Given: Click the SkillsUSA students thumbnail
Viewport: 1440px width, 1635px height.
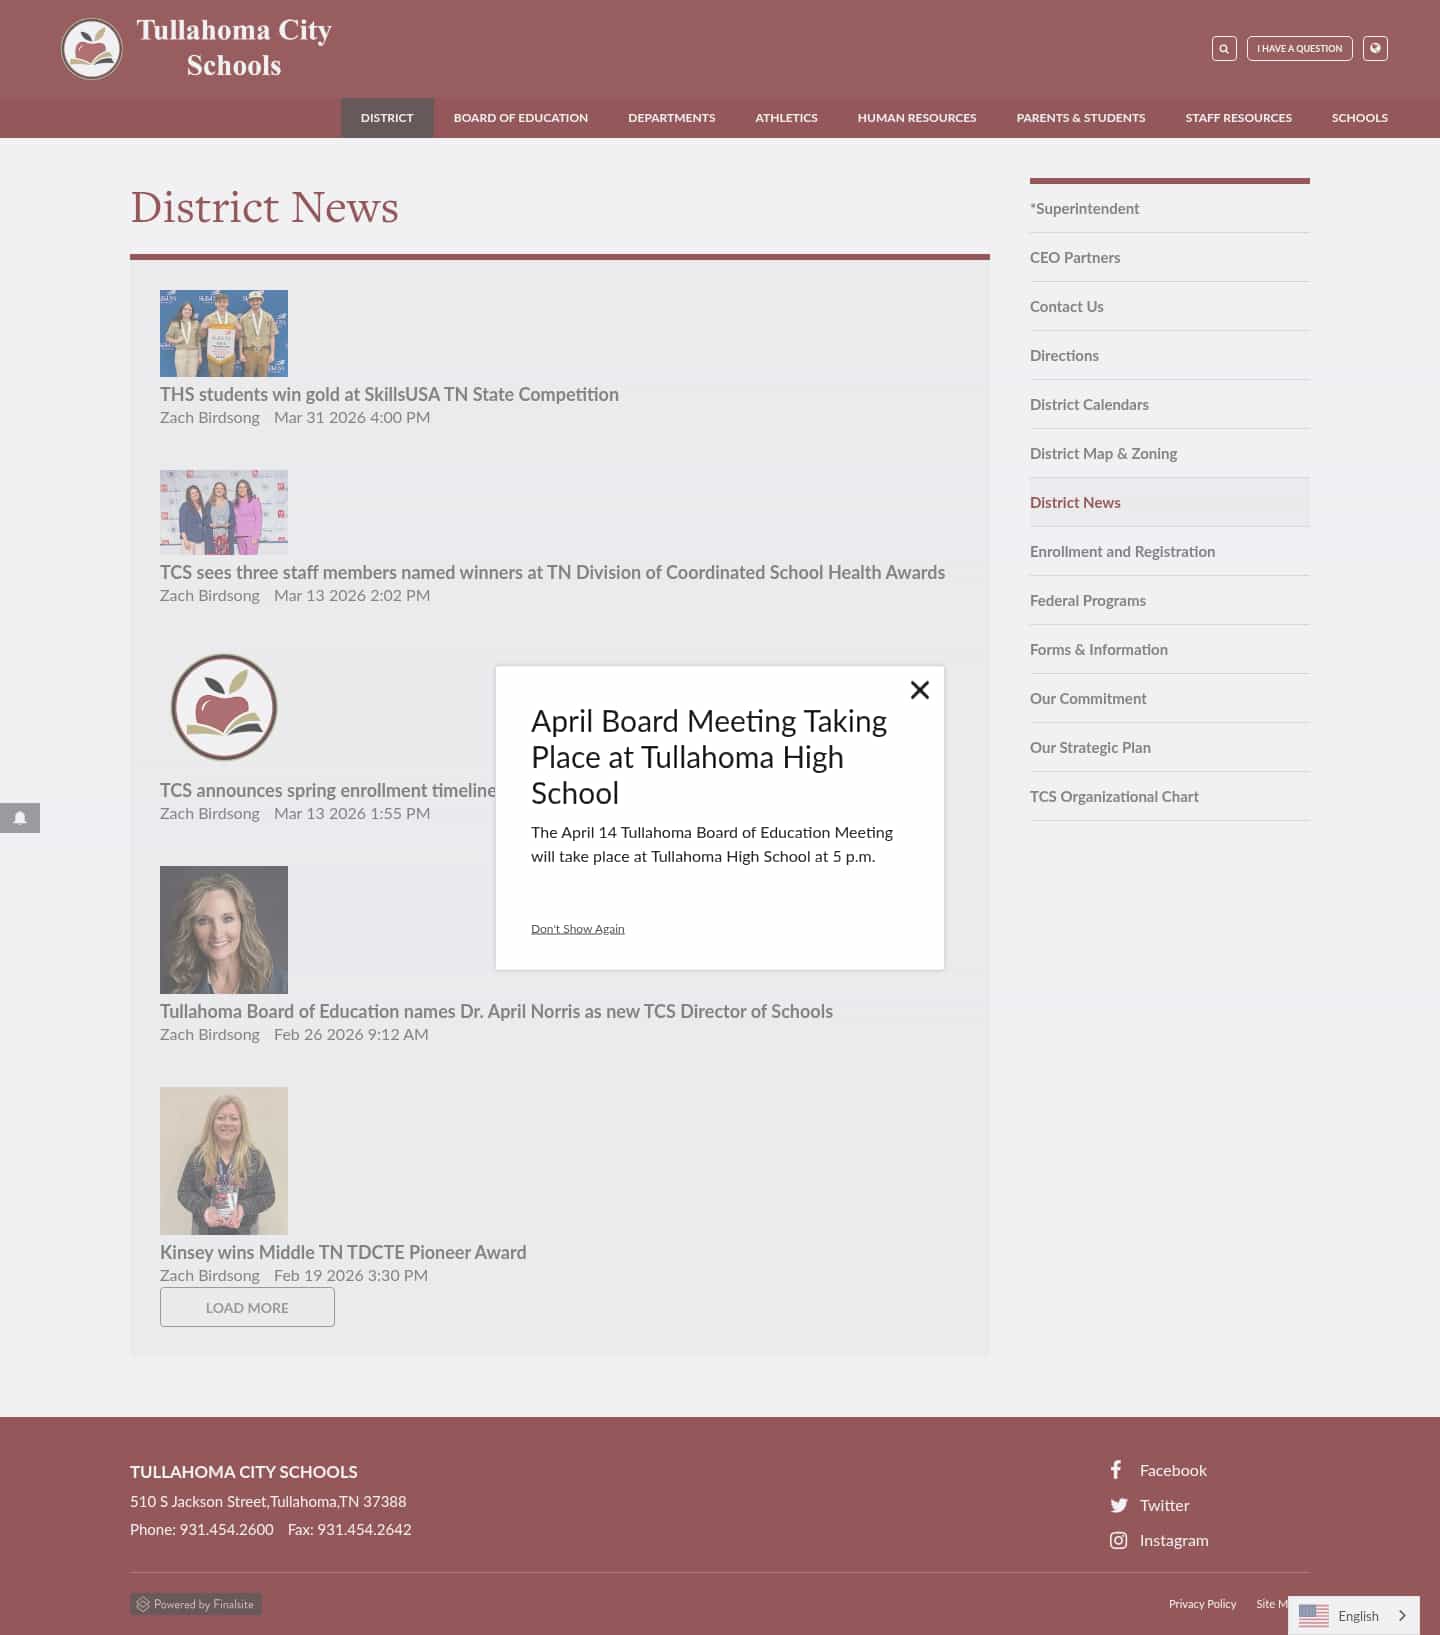Looking at the screenshot, I should [224, 333].
